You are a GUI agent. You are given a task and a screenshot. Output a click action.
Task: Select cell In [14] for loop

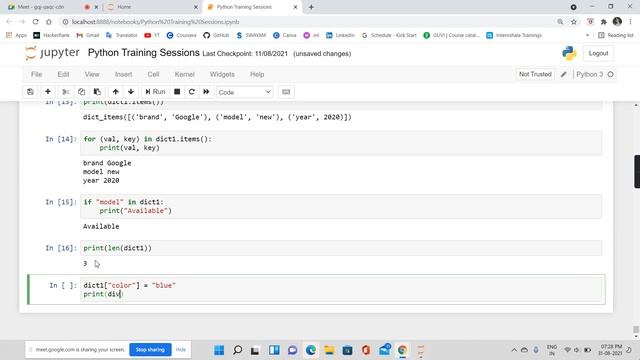click(x=341, y=143)
